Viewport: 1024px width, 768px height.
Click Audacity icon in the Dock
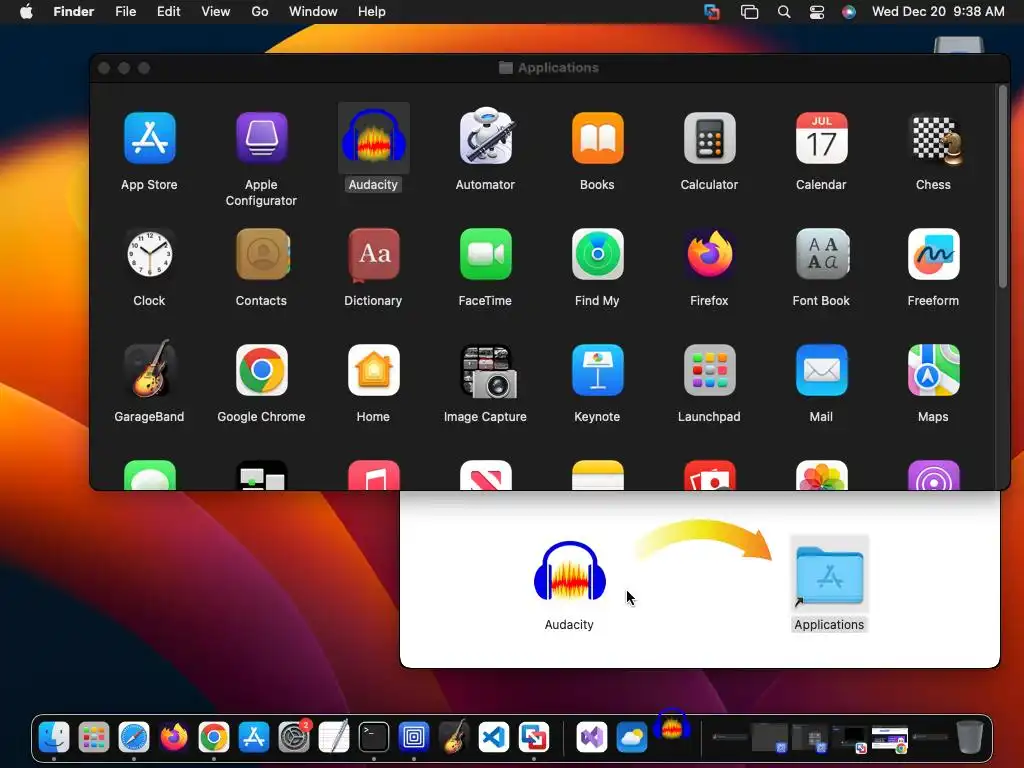pos(671,724)
